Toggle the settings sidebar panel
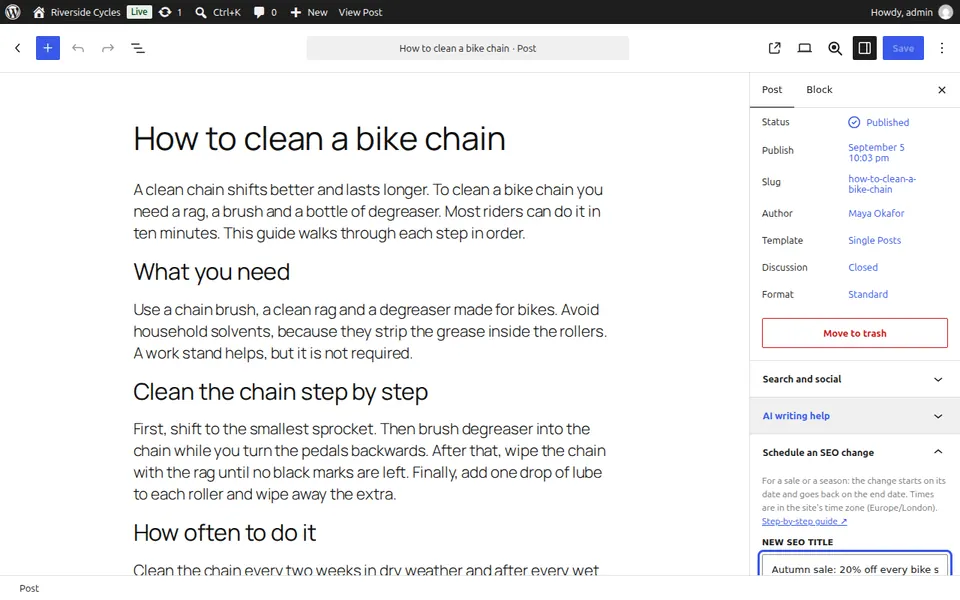 (x=864, y=48)
